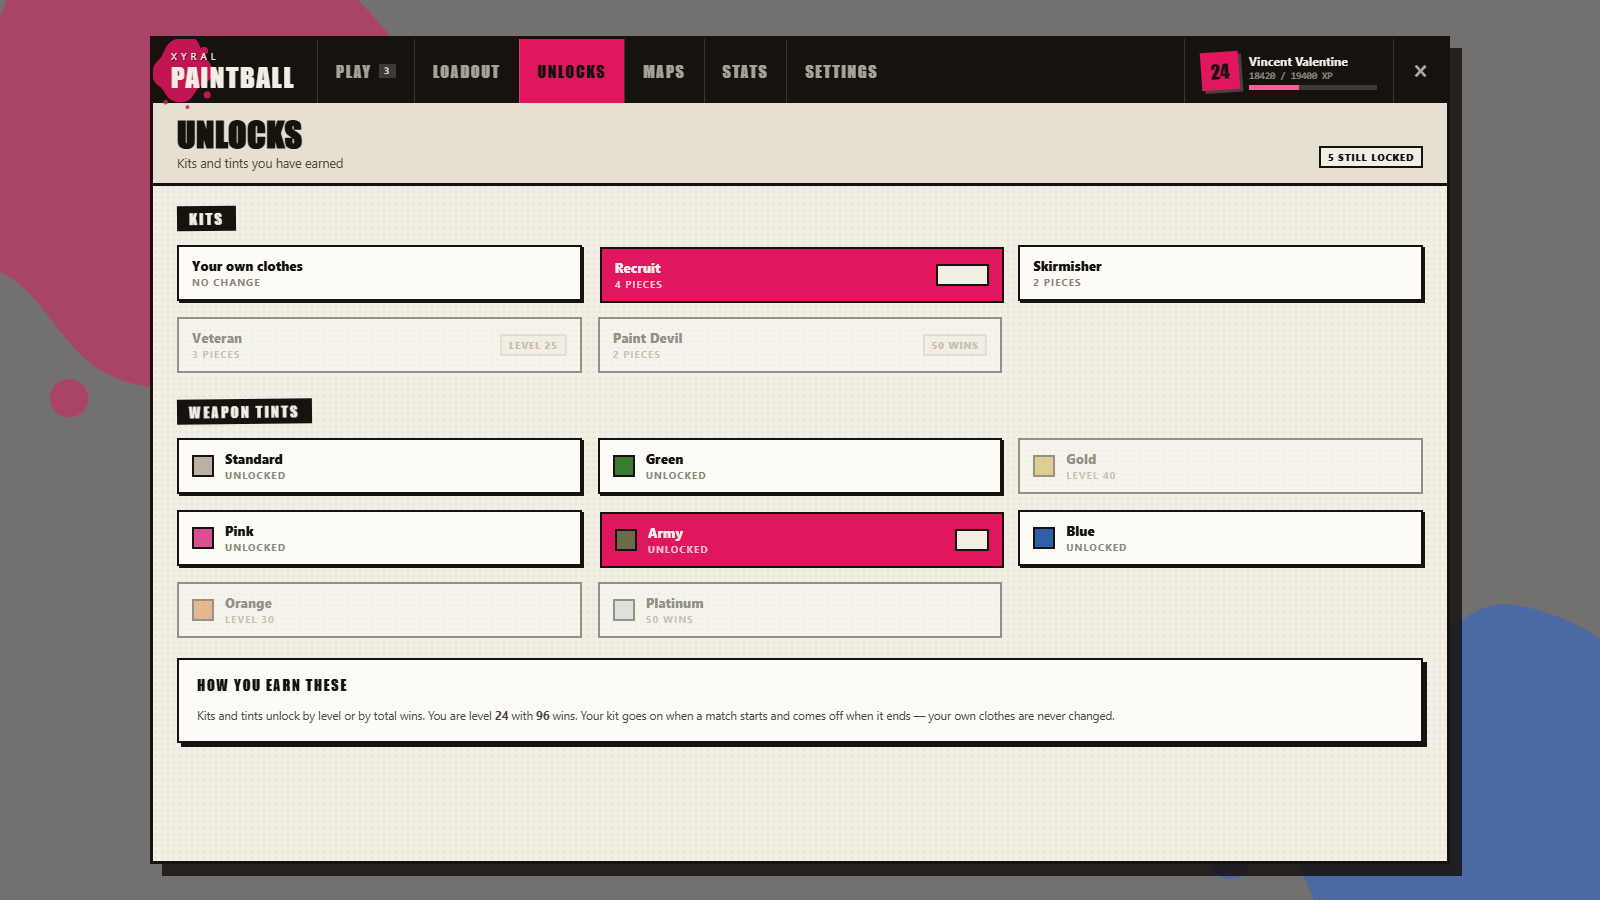
Task: Click the locked Paint Devil kit
Action: tap(800, 345)
